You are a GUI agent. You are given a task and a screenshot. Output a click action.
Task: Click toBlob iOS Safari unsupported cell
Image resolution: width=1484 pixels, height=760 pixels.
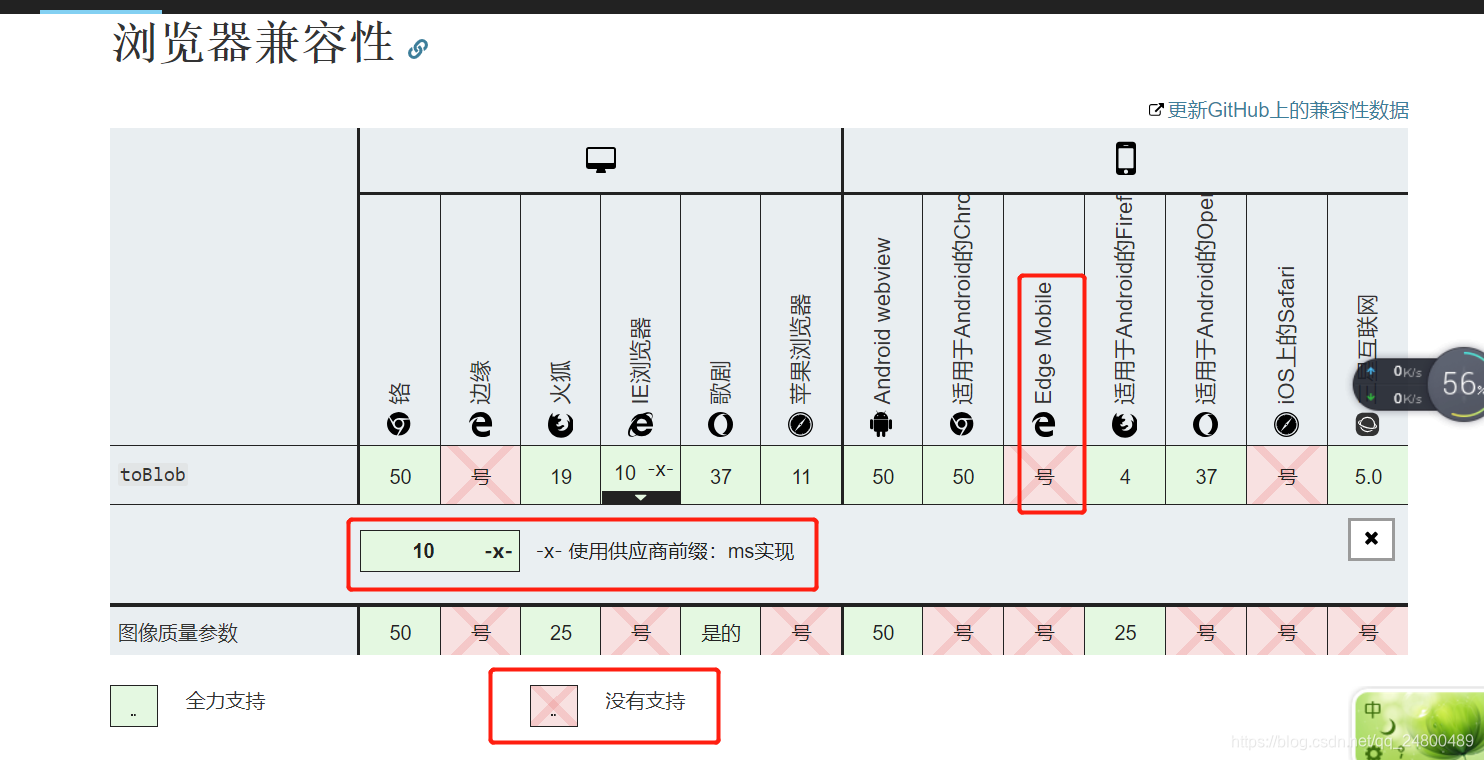click(x=1287, y=476)
